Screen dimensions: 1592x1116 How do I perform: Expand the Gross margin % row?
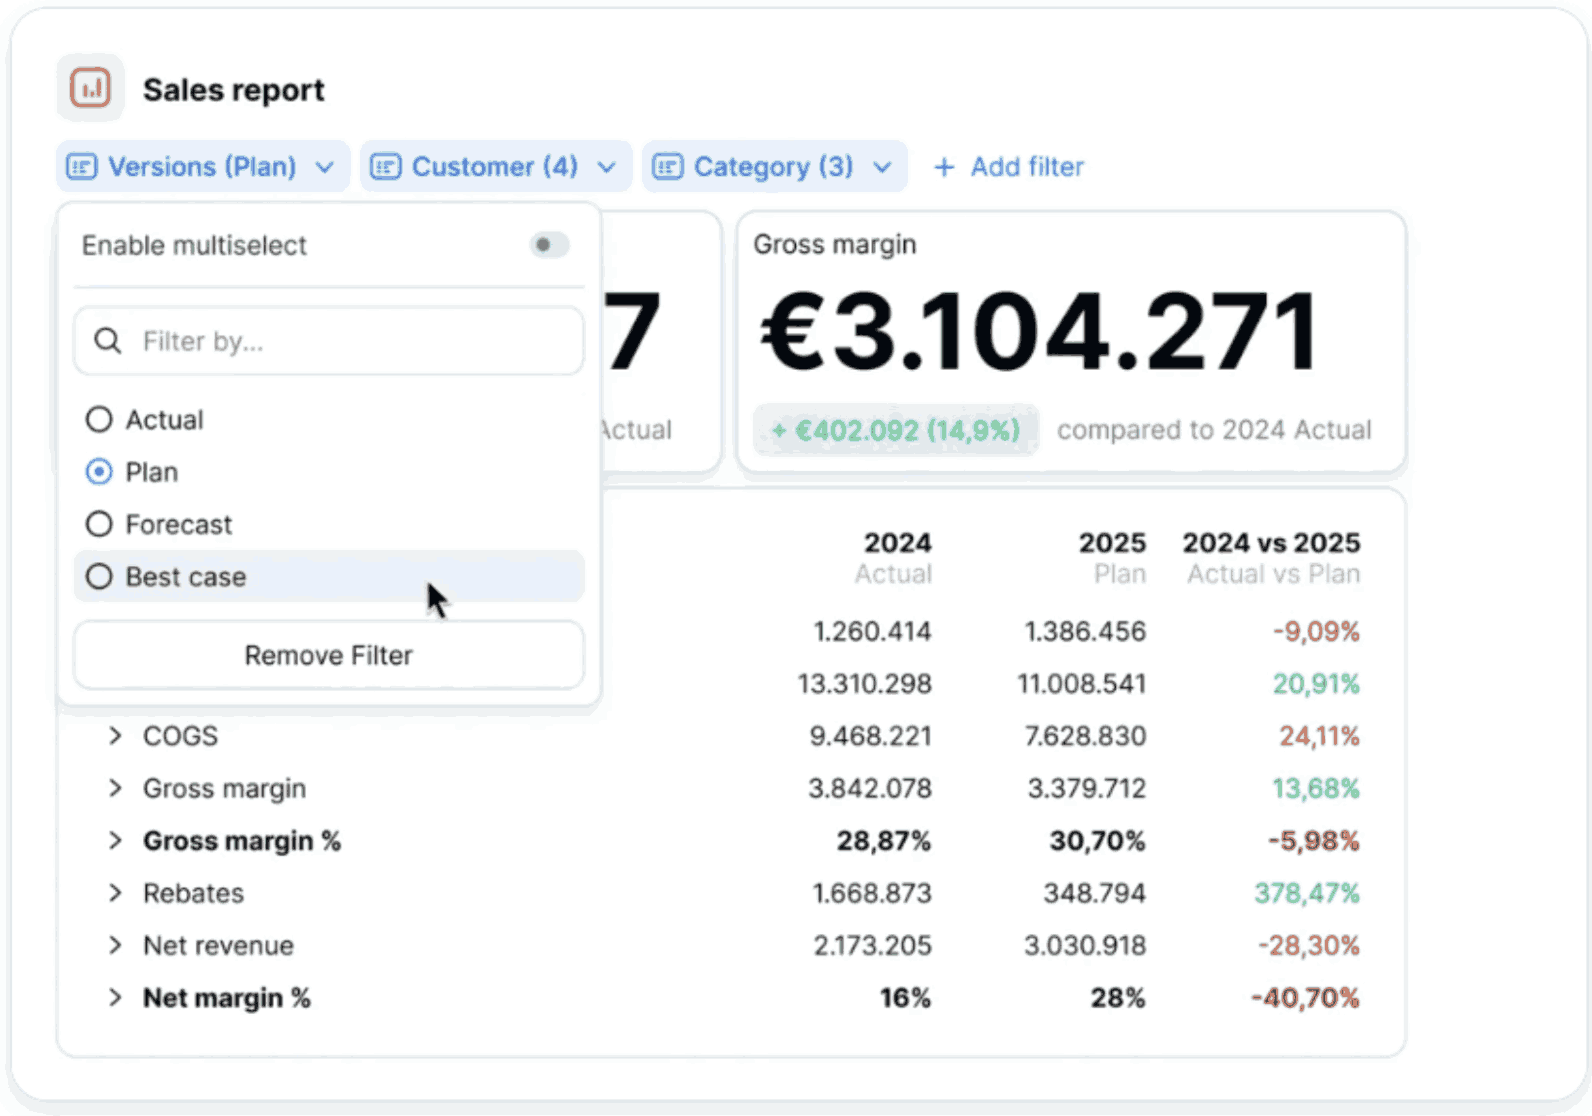coord(115,841)
